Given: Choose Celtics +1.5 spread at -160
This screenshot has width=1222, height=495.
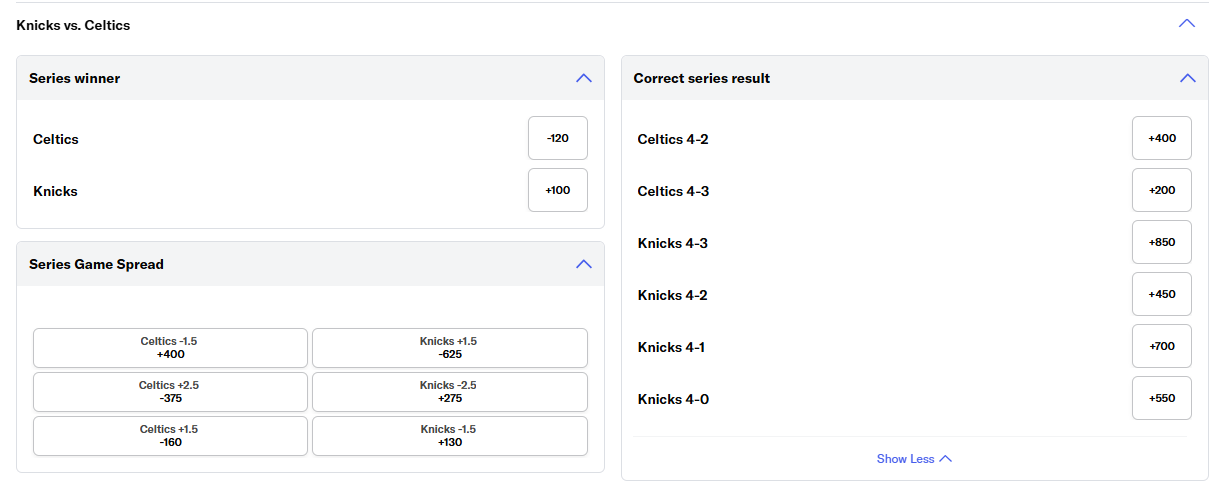Looking at the screenshot, I should [x=170, y=436].
